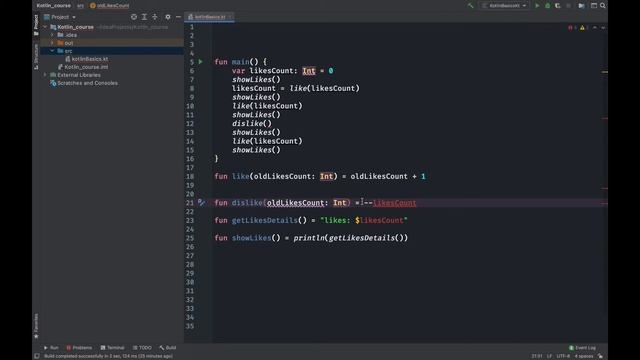Select the out folder row

pyautogui.click(x=112, y=43)
